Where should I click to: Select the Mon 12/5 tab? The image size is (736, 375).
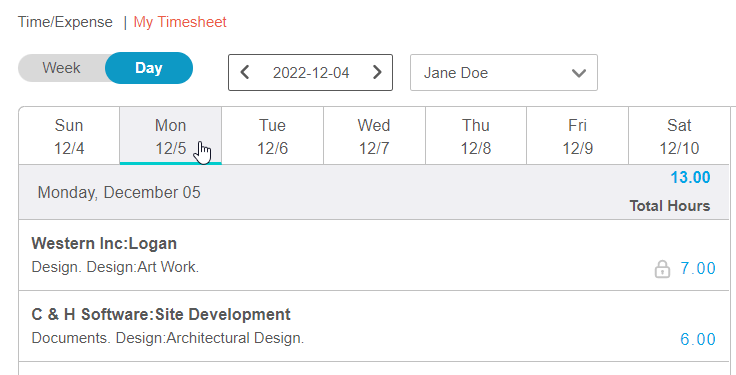coord(170,136)
